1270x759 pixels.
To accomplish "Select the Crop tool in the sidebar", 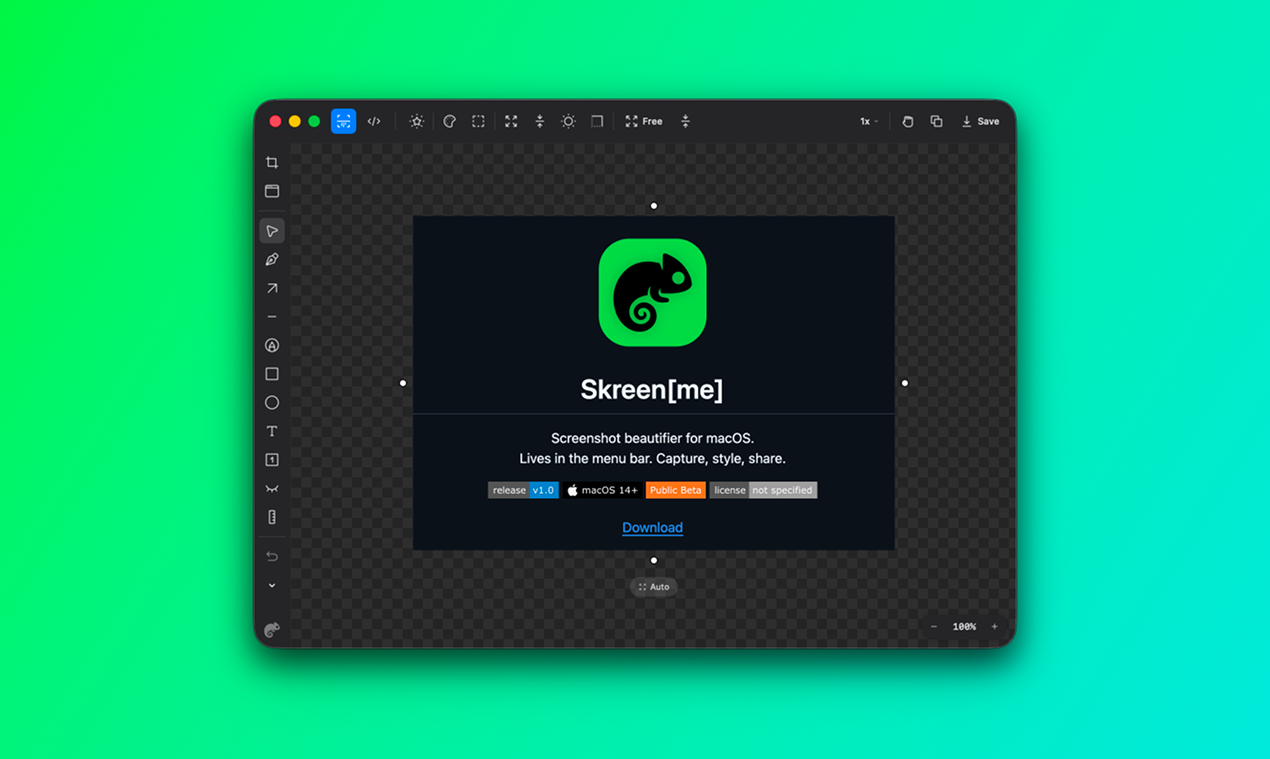I will pos(272,161).
